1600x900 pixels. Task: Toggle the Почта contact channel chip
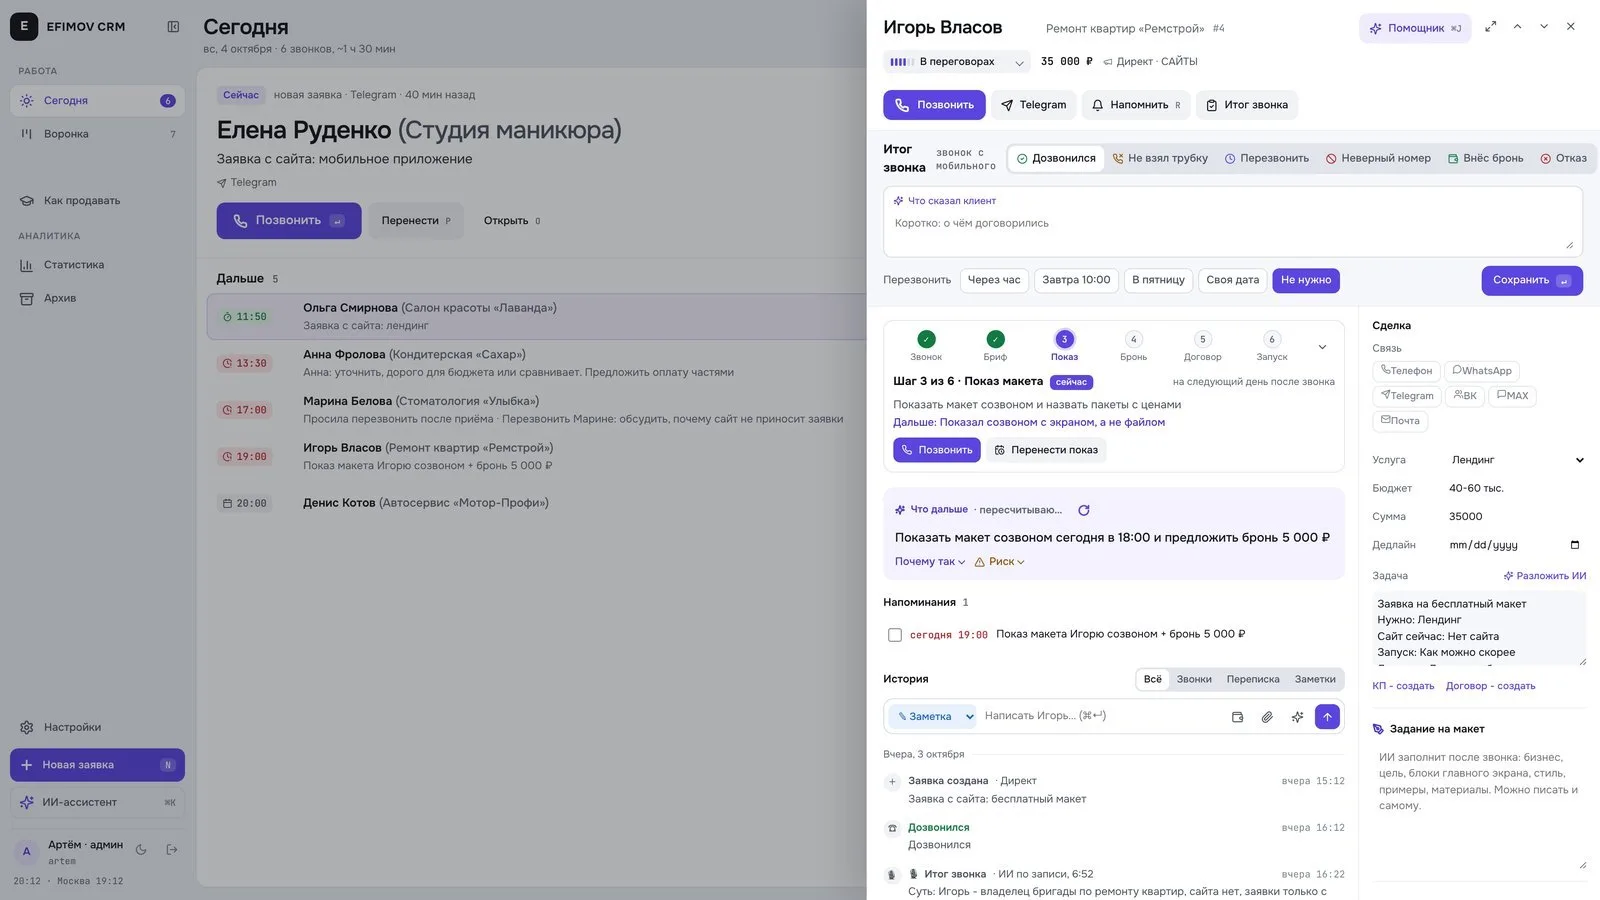tap(1400, 421)
